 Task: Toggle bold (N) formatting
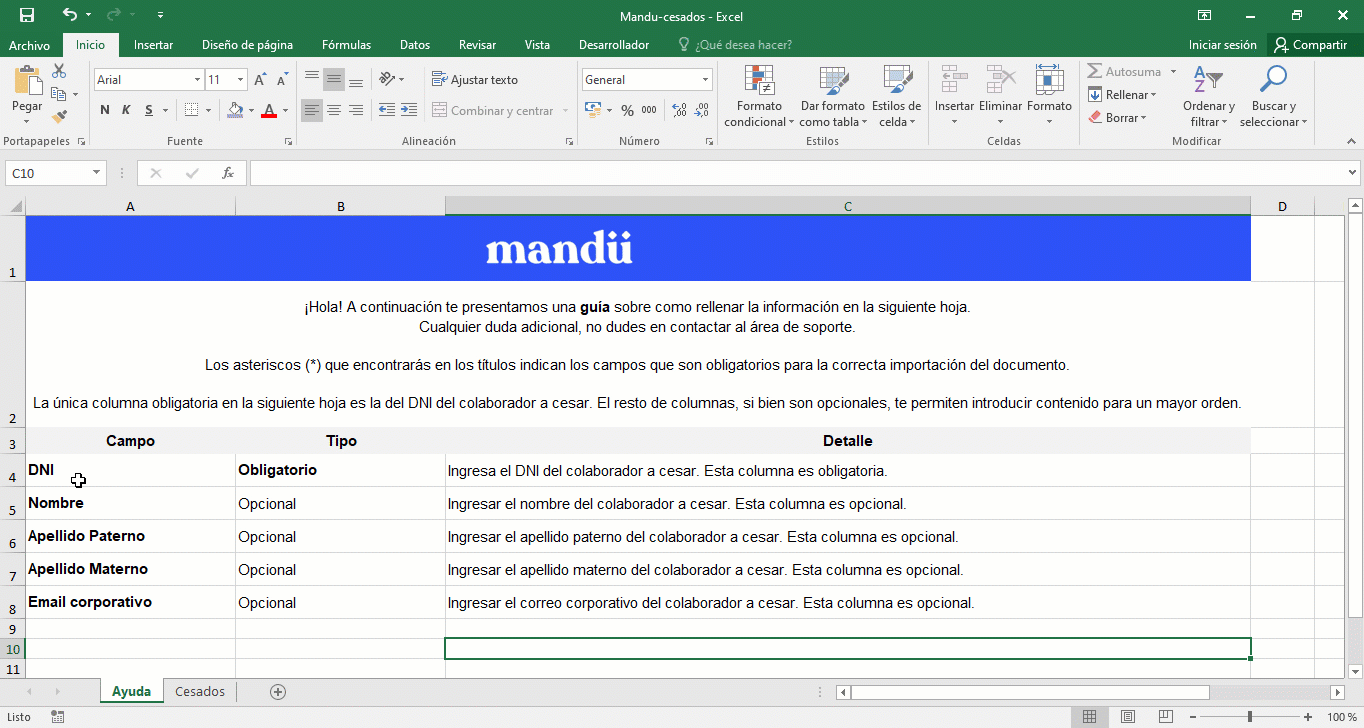point(105,110)
